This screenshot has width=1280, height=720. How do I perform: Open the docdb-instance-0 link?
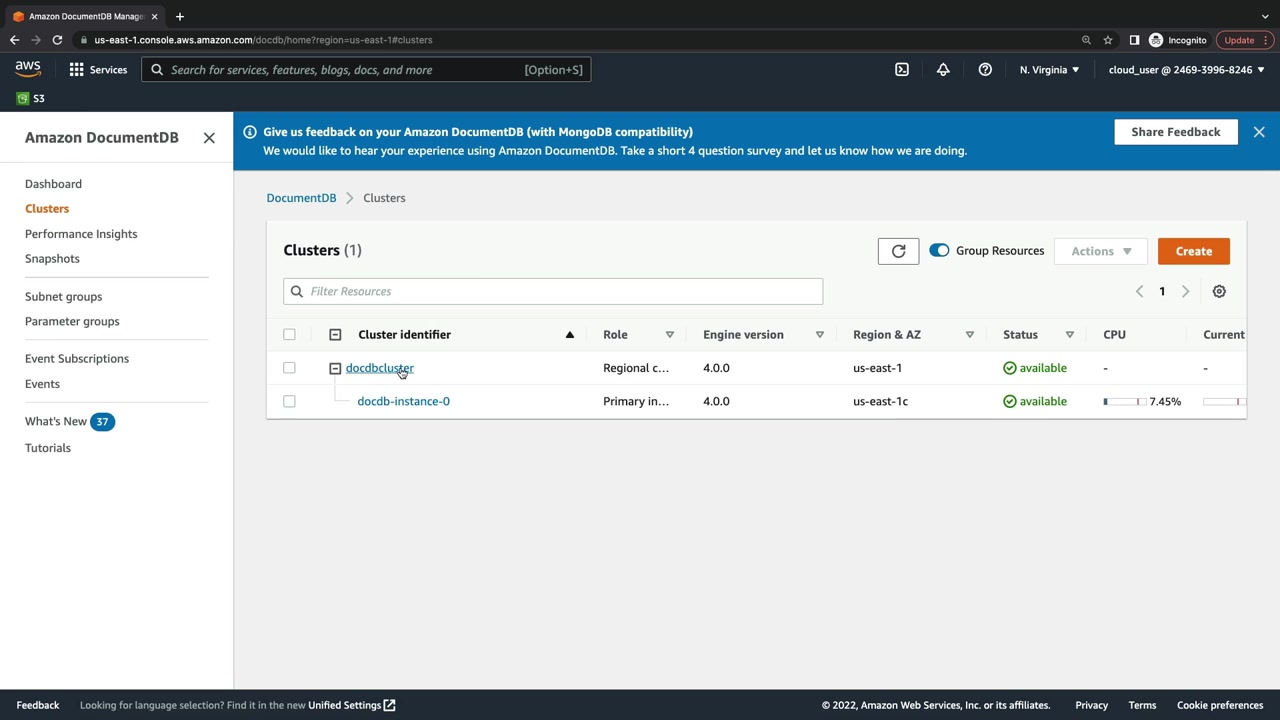pos(403,401)
